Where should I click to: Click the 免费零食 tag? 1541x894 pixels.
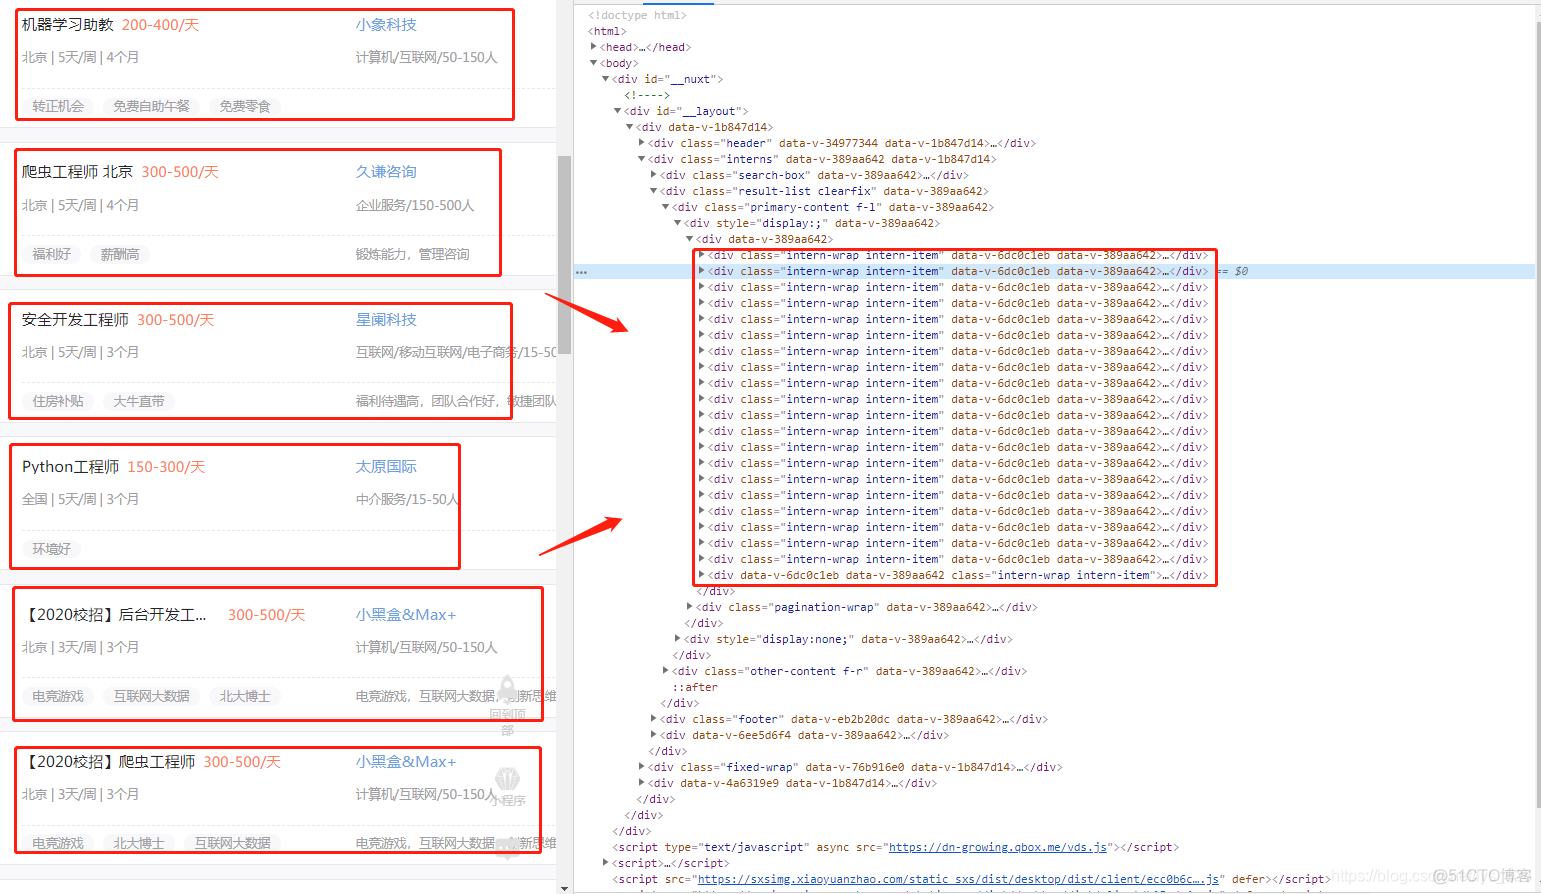[245, 106]
